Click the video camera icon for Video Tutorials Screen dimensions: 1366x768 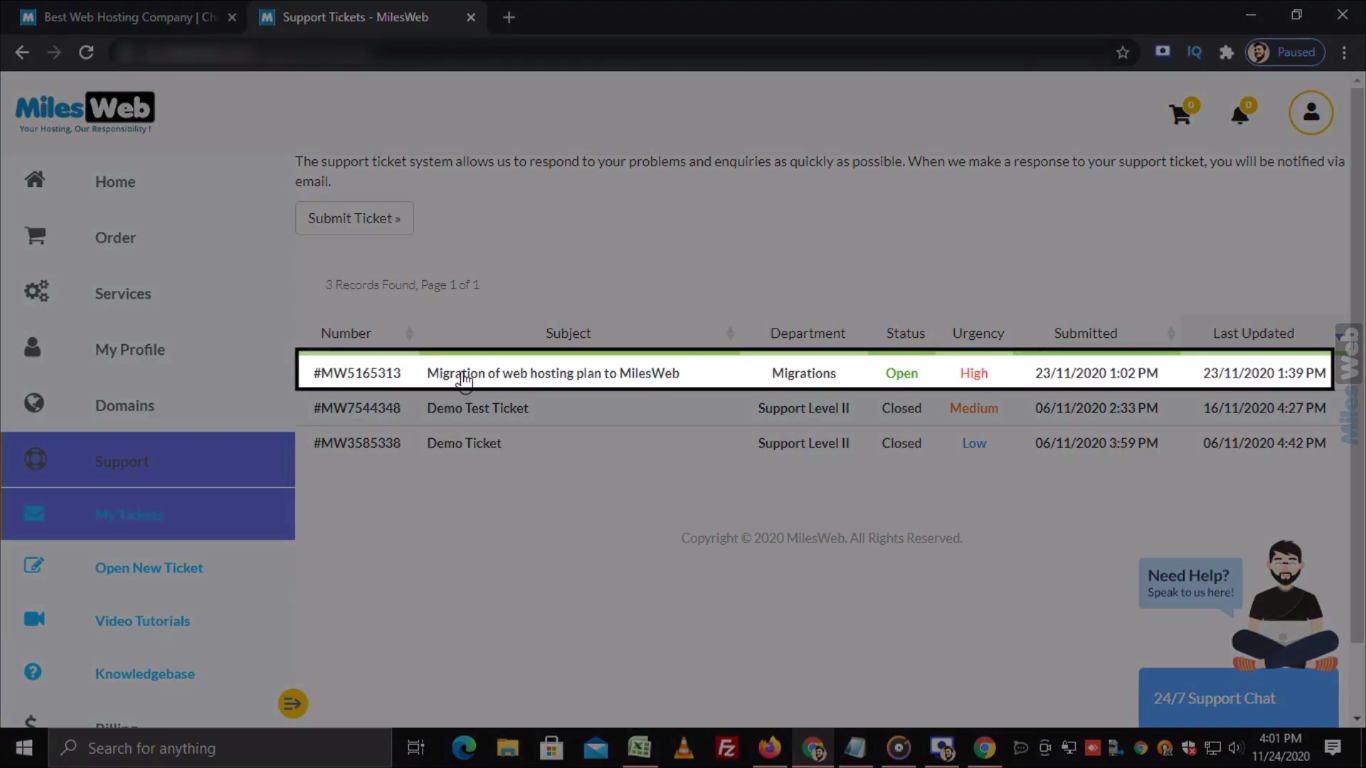34,619
